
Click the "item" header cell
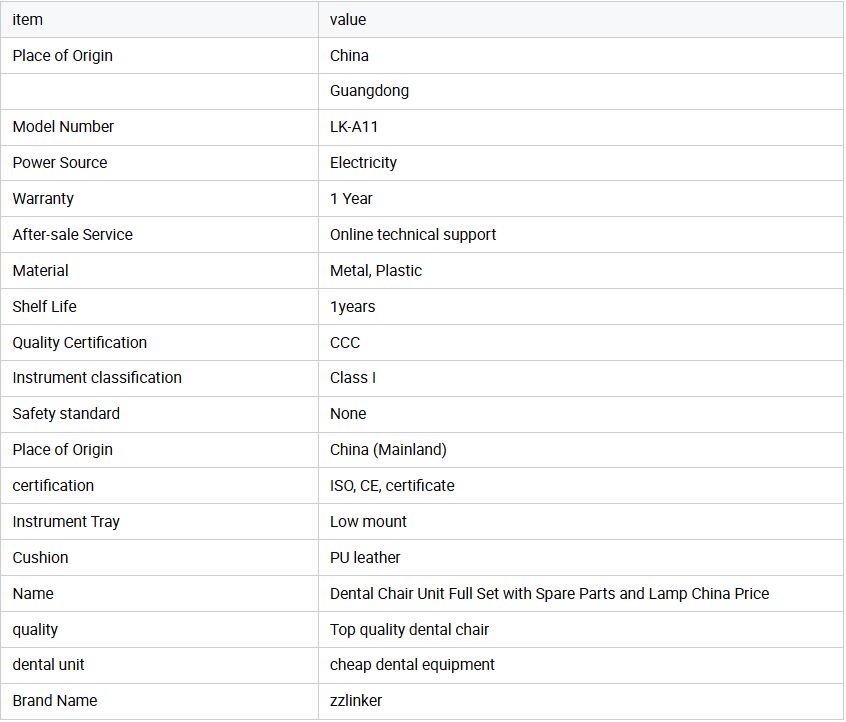tap(28, 20)
